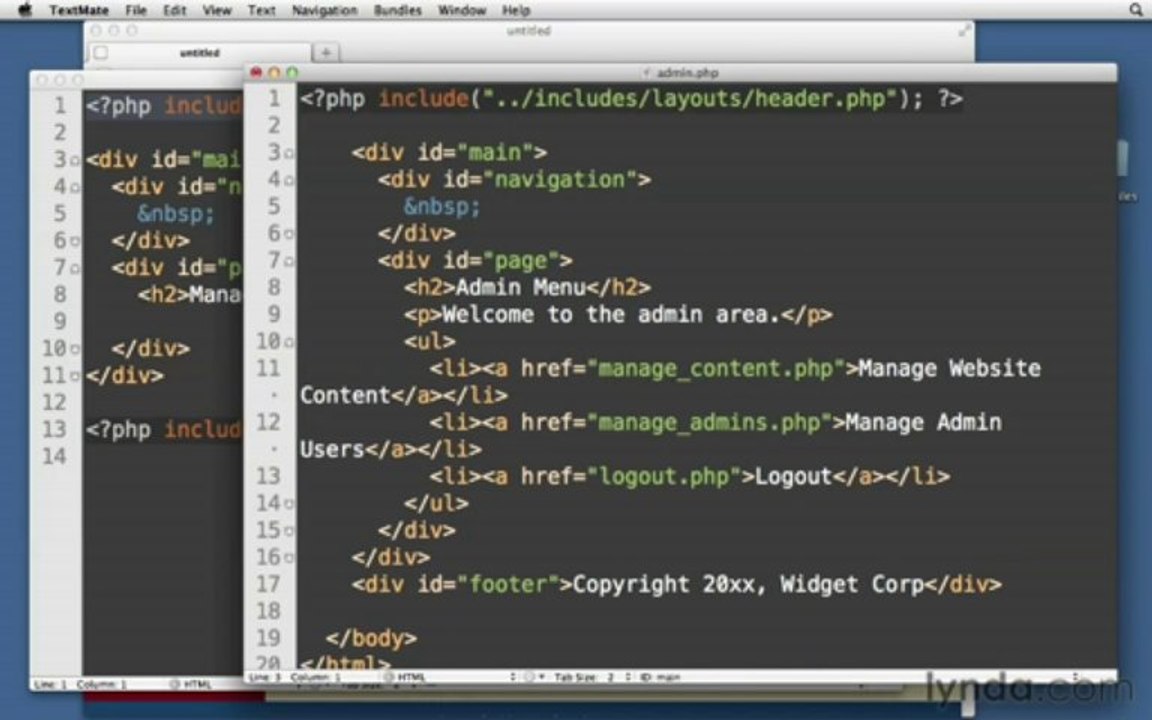Toggle fold marker on line 11 in left window
Image resolution: width=1152 pixels, height=720 pixels.
pyautogui.click(x=75, y=377)
